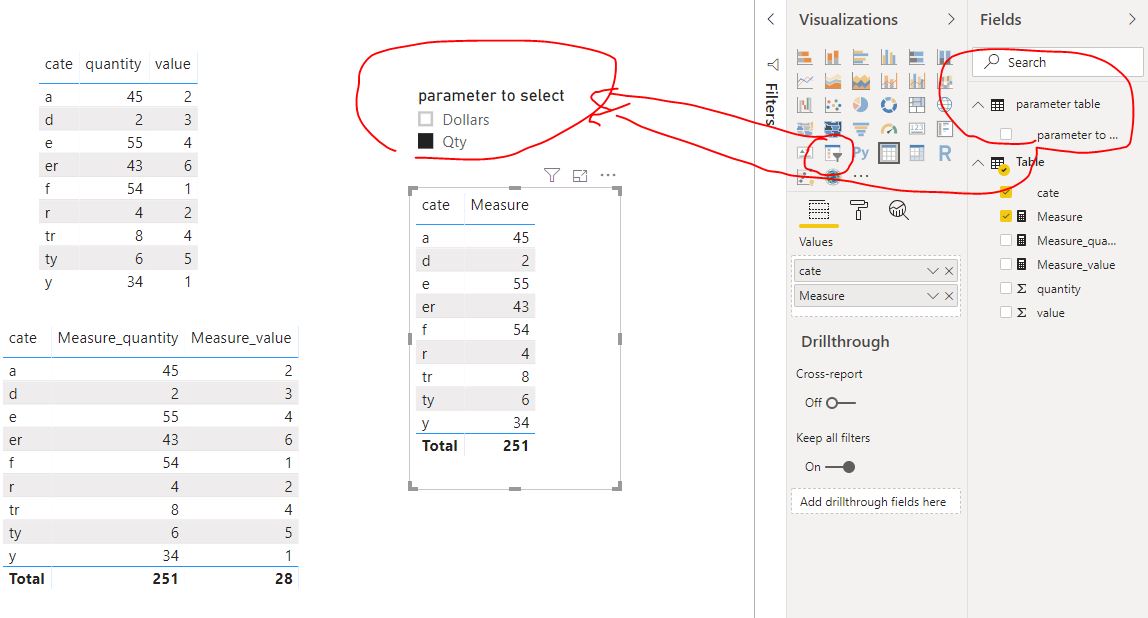Click the quantity column header in top table
Viewport: 1148px width, 618px height.
click(113, 64)
